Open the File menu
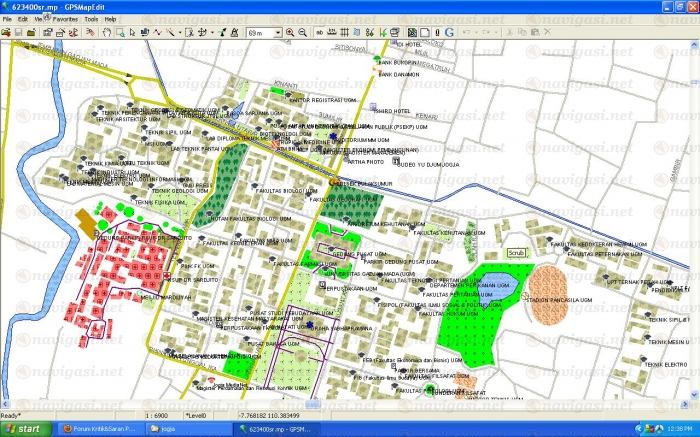Viewport: 700px width, 437px height. click(x=8, y=19)
